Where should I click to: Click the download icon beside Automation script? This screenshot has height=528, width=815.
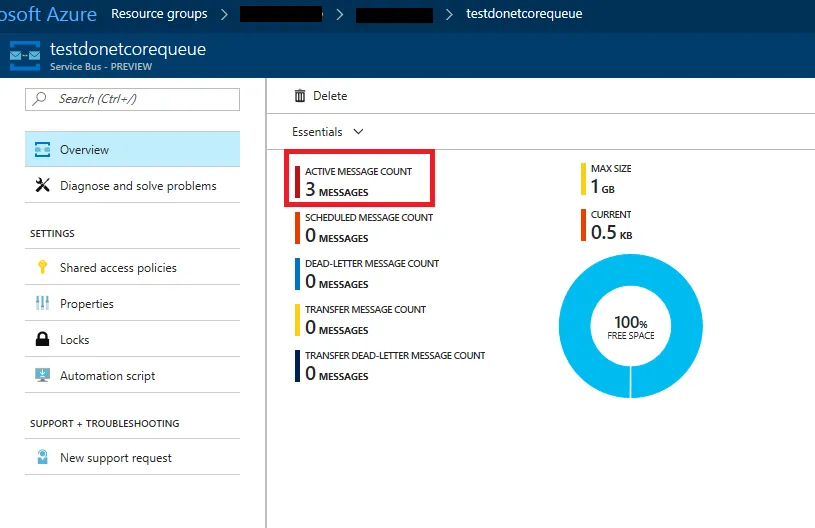click(42, 375)
